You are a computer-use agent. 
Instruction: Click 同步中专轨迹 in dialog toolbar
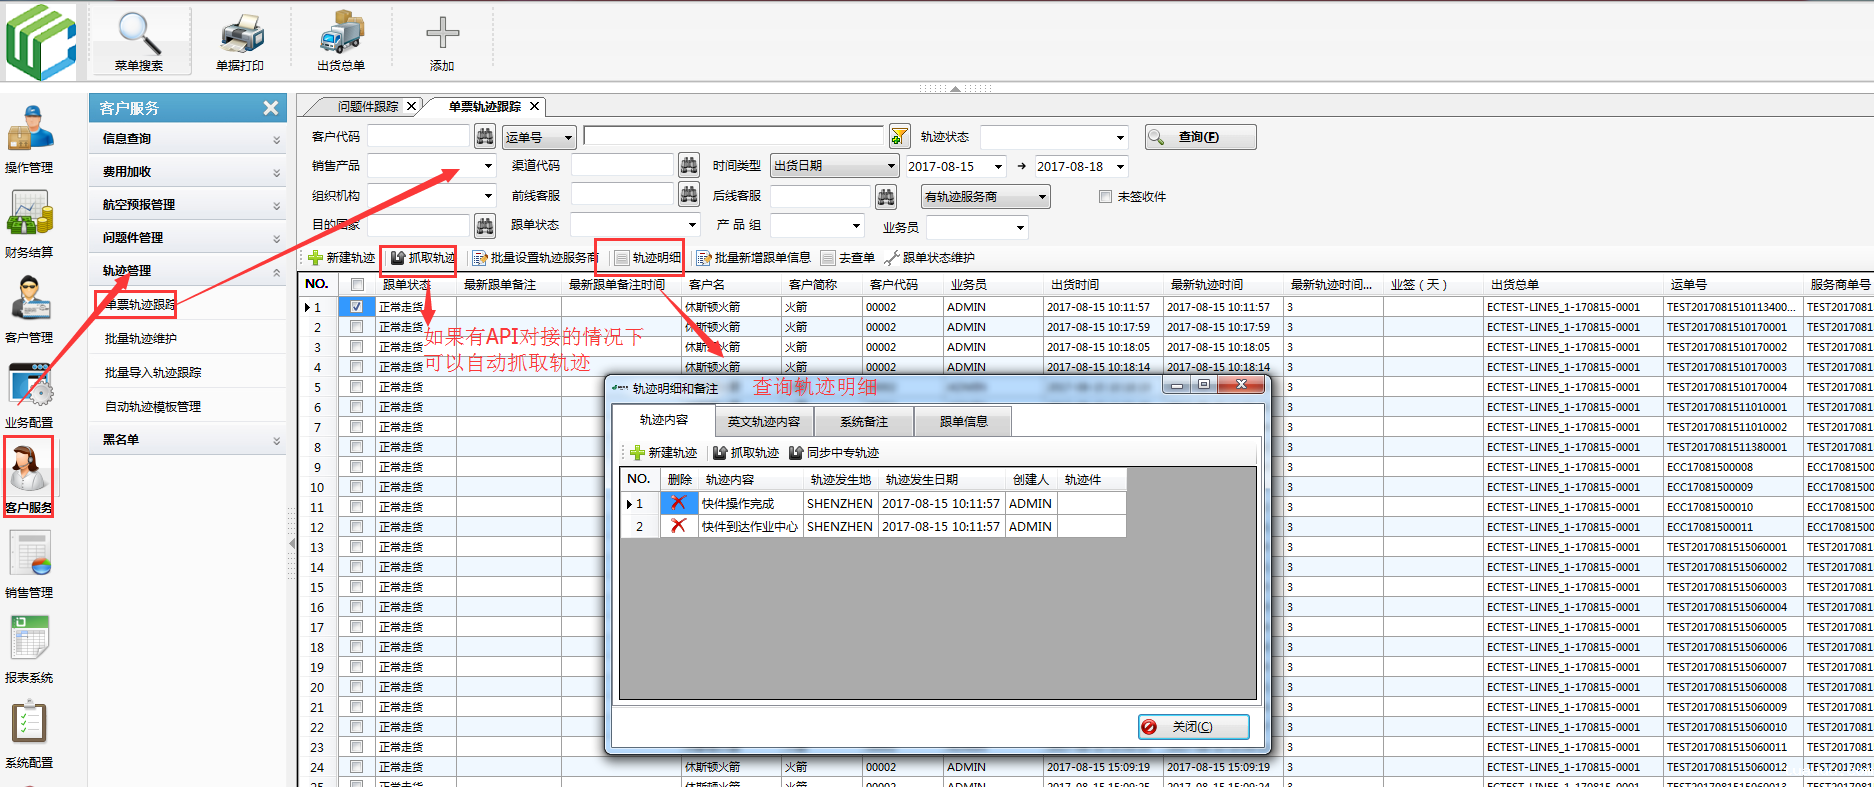point(834,453)
